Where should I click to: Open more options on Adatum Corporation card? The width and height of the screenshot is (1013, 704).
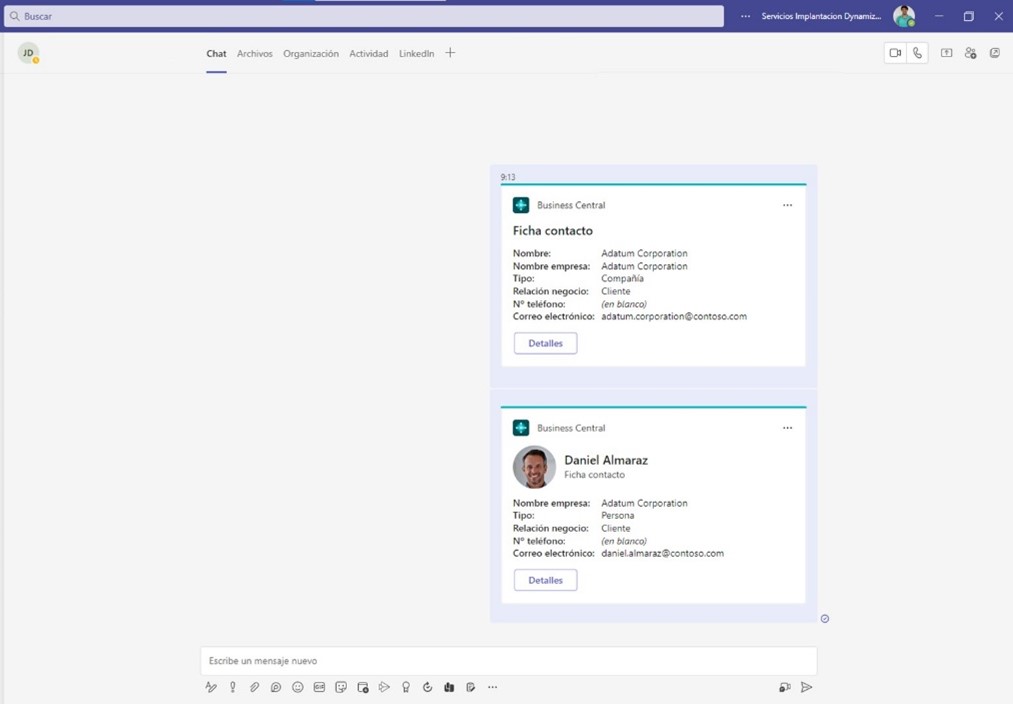tap(788, 205)
